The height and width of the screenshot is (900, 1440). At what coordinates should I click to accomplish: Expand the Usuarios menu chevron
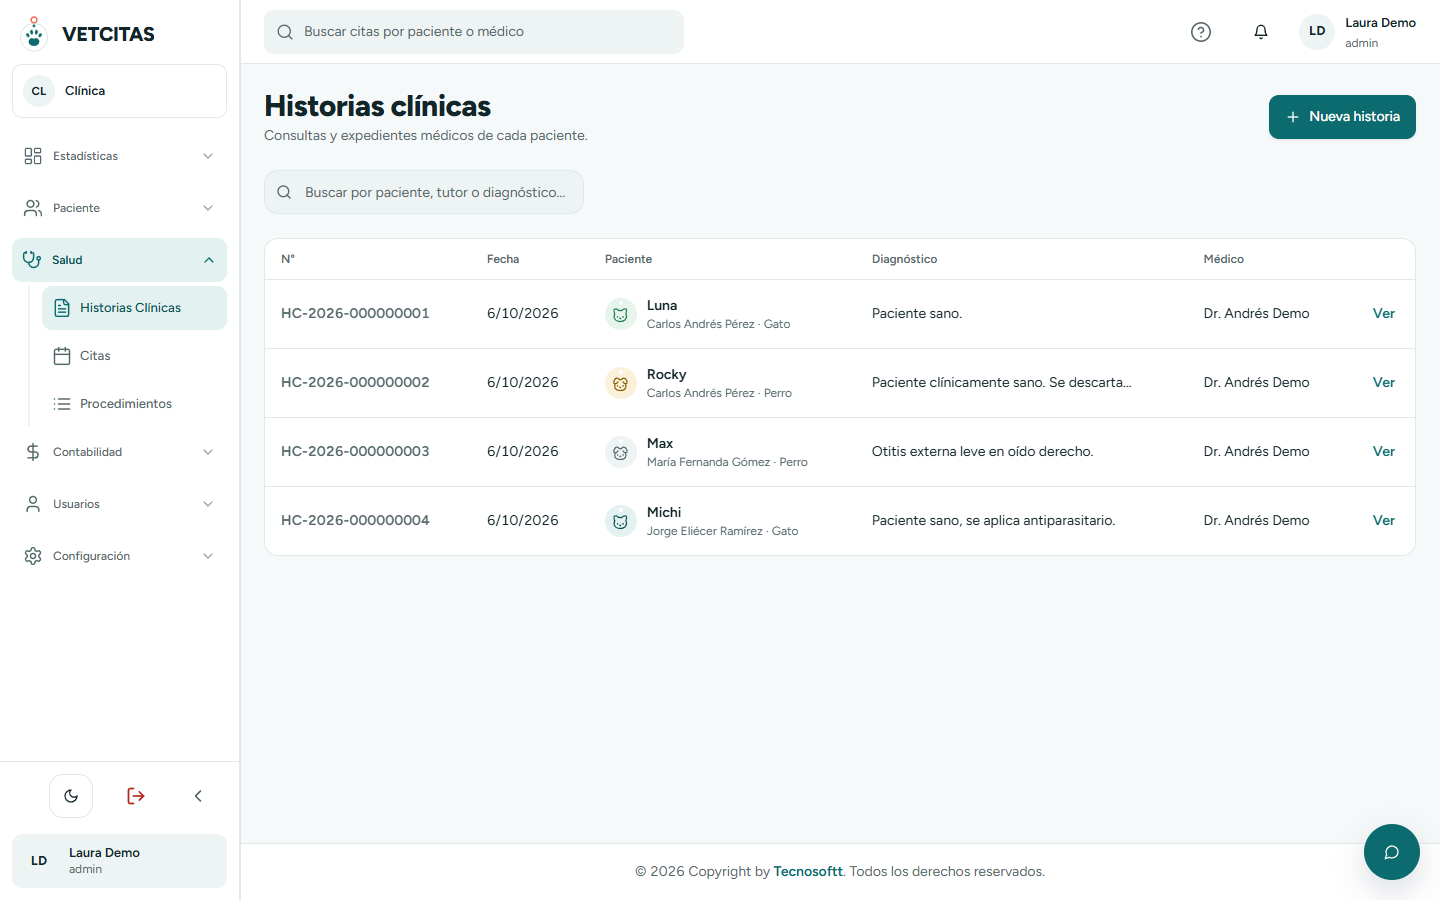pyautogui.click(x=208, y=504)
